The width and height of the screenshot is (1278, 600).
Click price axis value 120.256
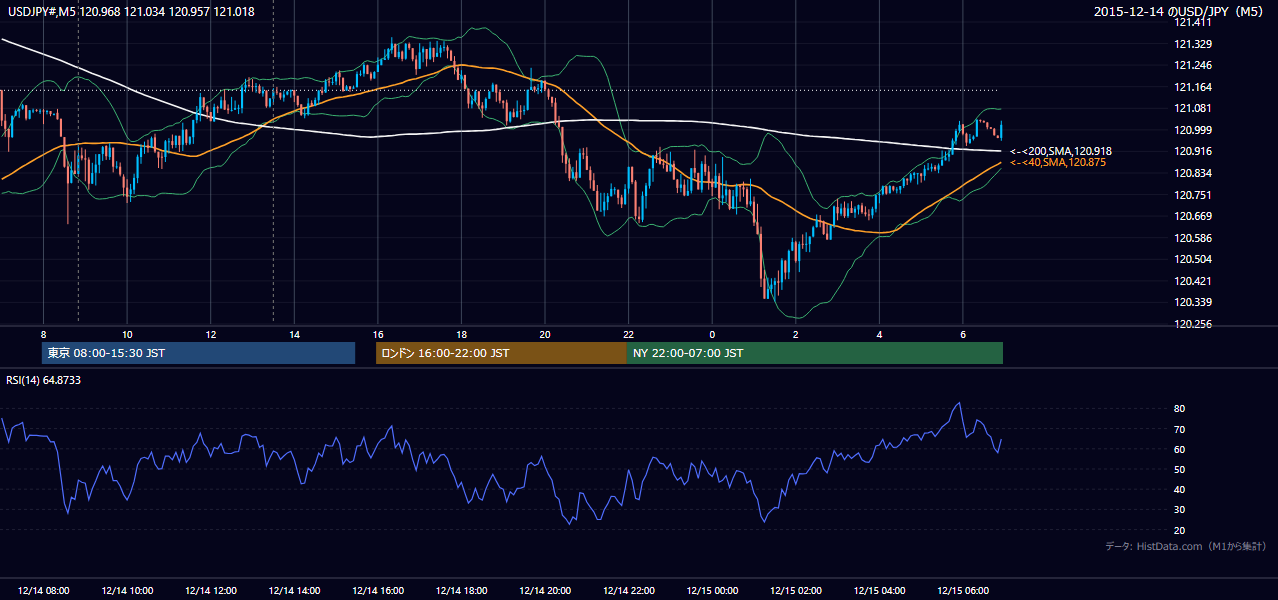click(x=1192, y=324)
